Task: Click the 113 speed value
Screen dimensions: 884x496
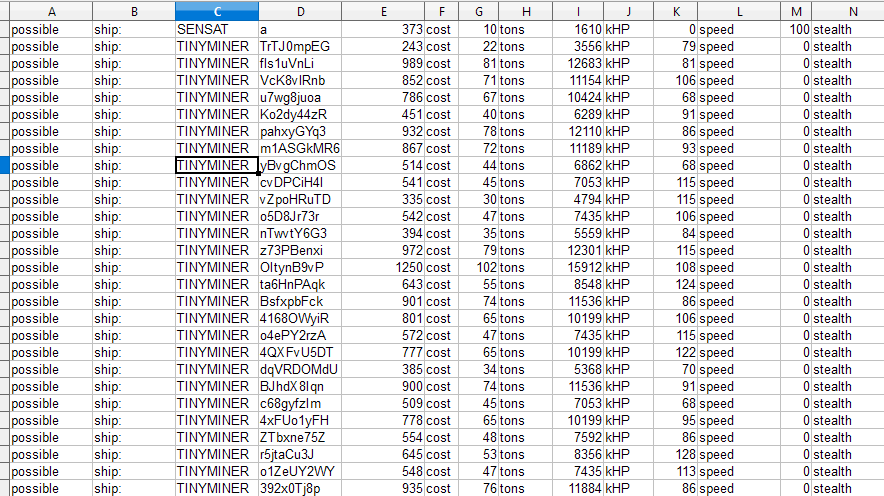Action: (x=675, y=471)
